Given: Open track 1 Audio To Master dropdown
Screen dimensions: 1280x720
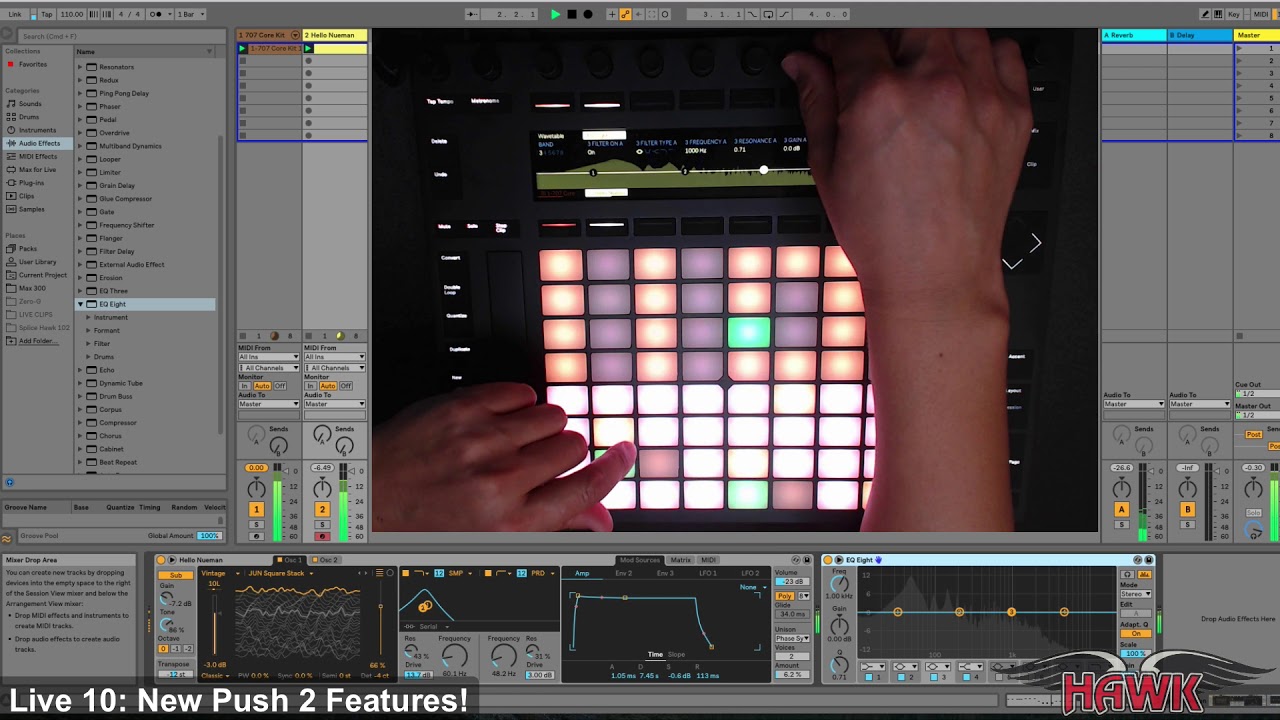Looking at the screenshot, I should (x=268, y=404).
